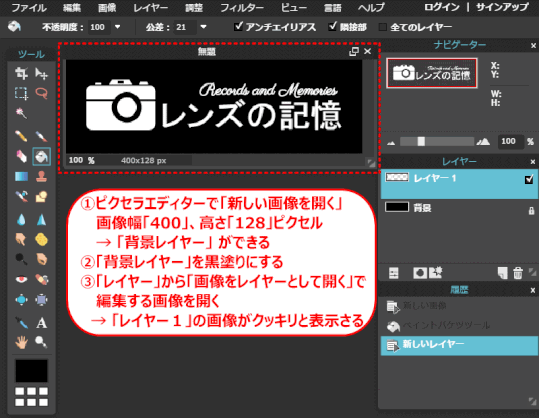Select the Sponge tool

[x=42, y=239]
